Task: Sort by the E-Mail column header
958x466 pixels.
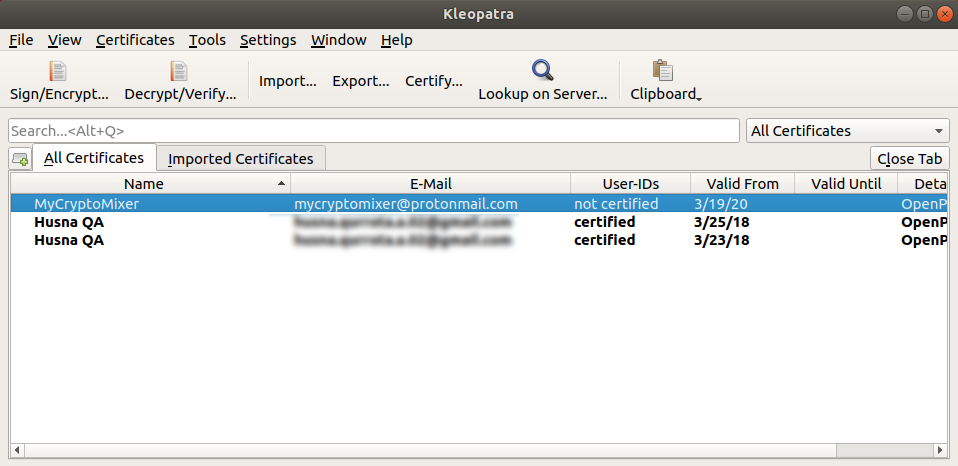Action: click(x=431, y=184)
